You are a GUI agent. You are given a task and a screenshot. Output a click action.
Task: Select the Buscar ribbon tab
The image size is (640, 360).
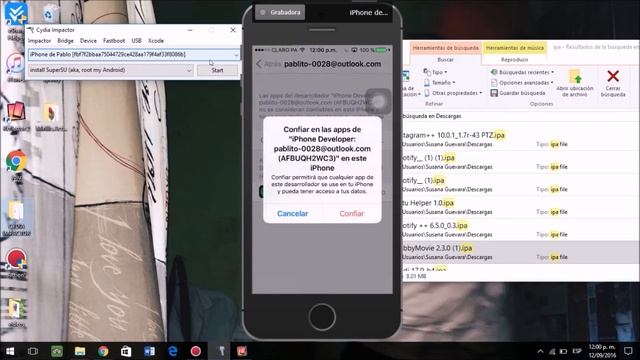pyautogui.click(x=445, y=60)
